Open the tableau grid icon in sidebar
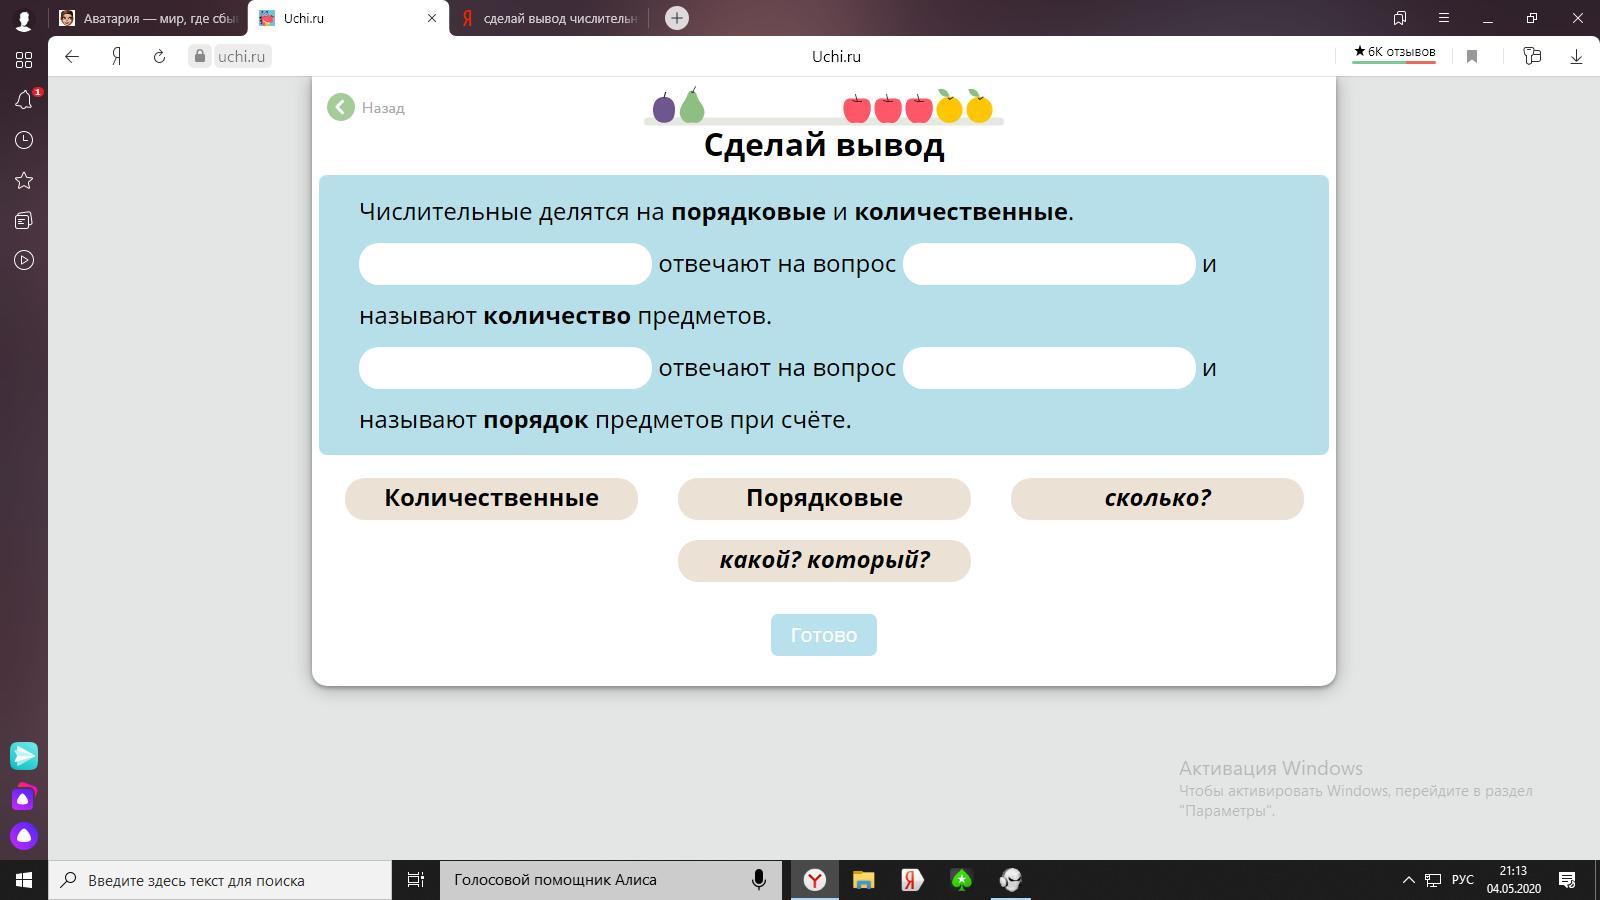Viewport: 1600px width, 900px height. (x=24, y=60)
